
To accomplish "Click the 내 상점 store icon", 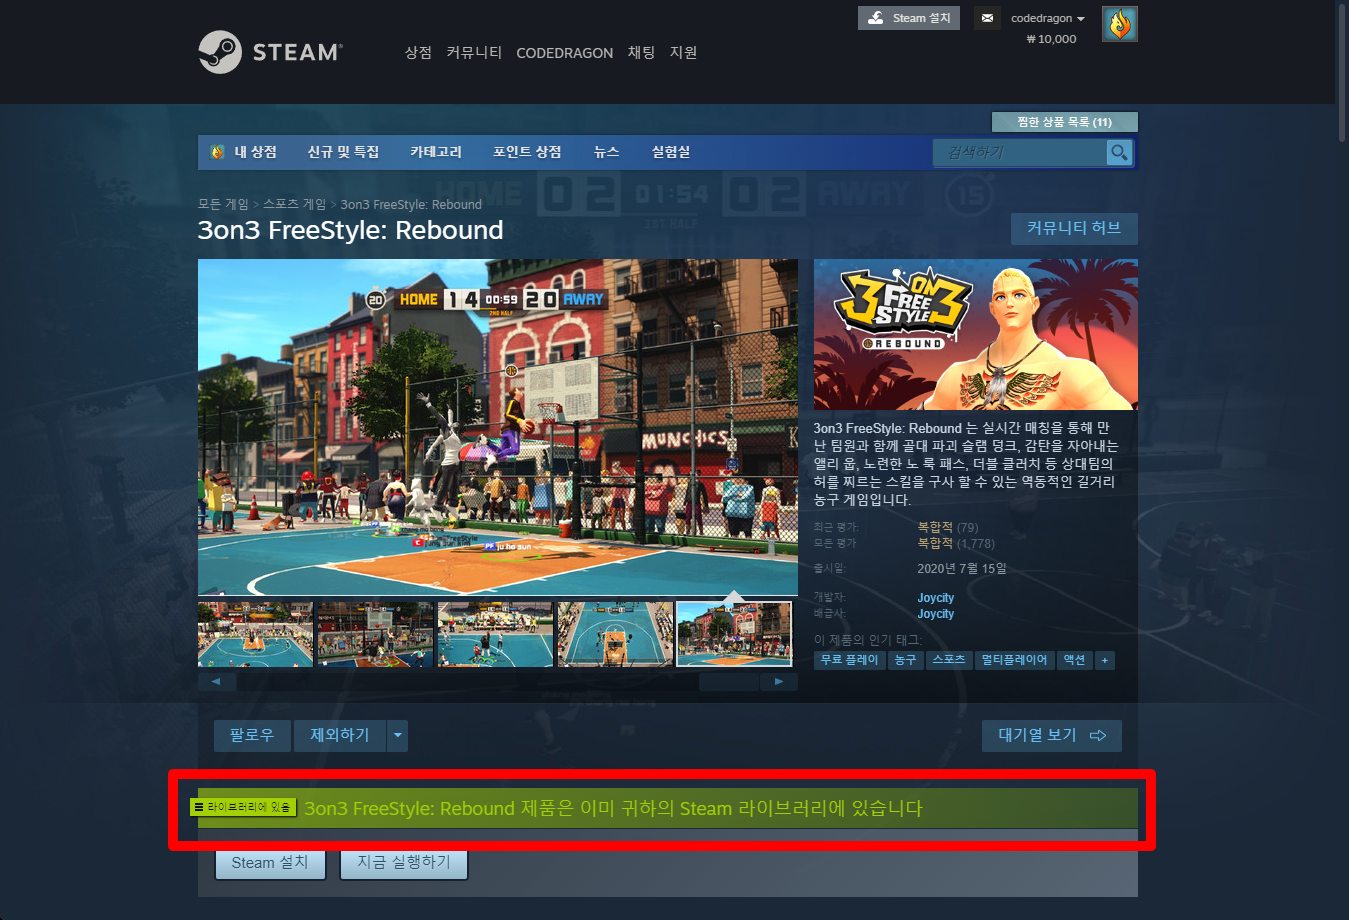I will [217, 152].
